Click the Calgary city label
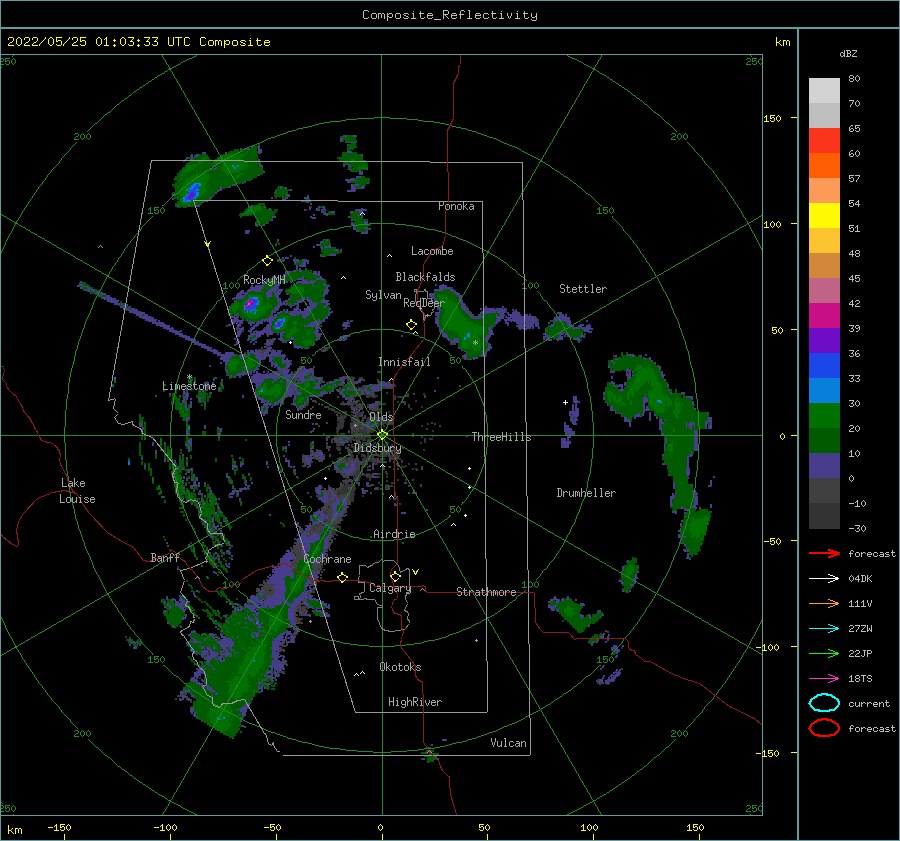The image size is (900, 841). (390, 588)
